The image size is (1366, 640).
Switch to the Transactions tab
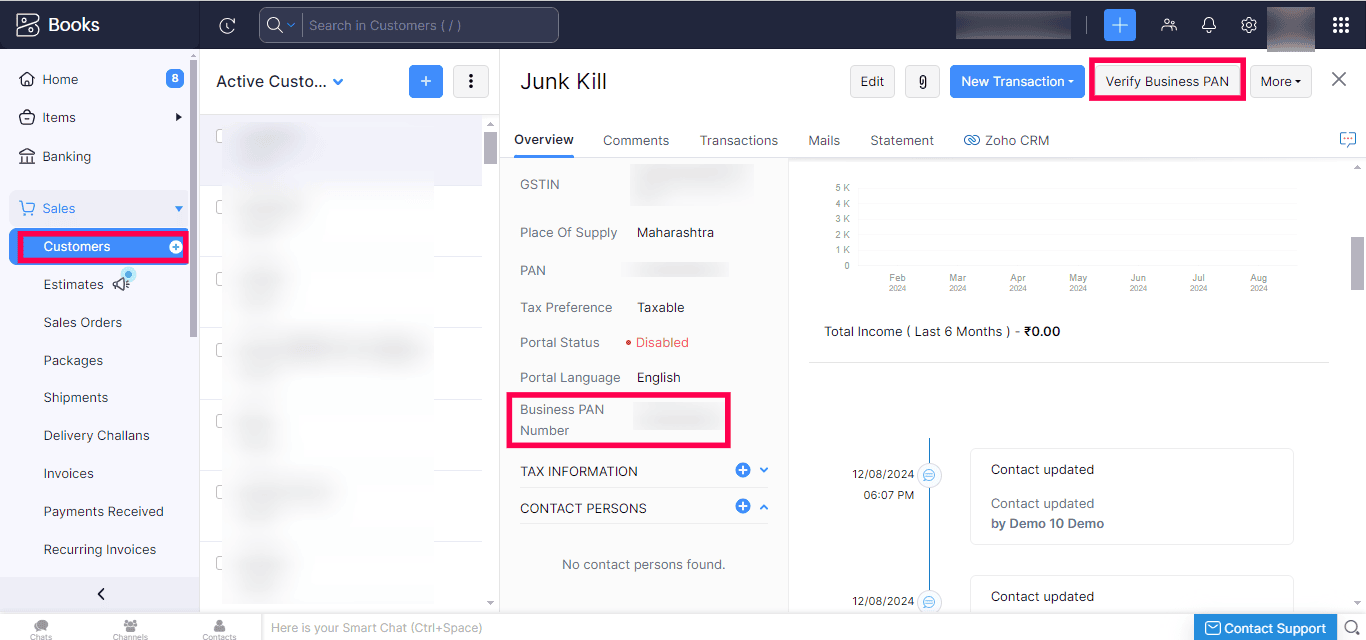click(739, 141)
